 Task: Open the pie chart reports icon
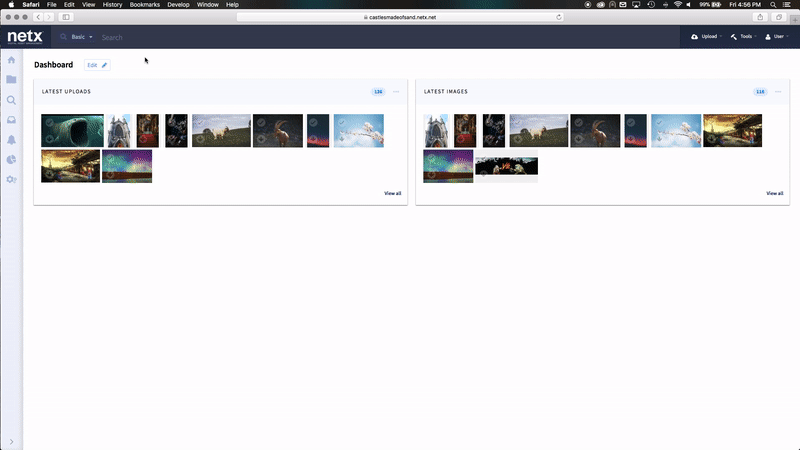tap(11, 159)
